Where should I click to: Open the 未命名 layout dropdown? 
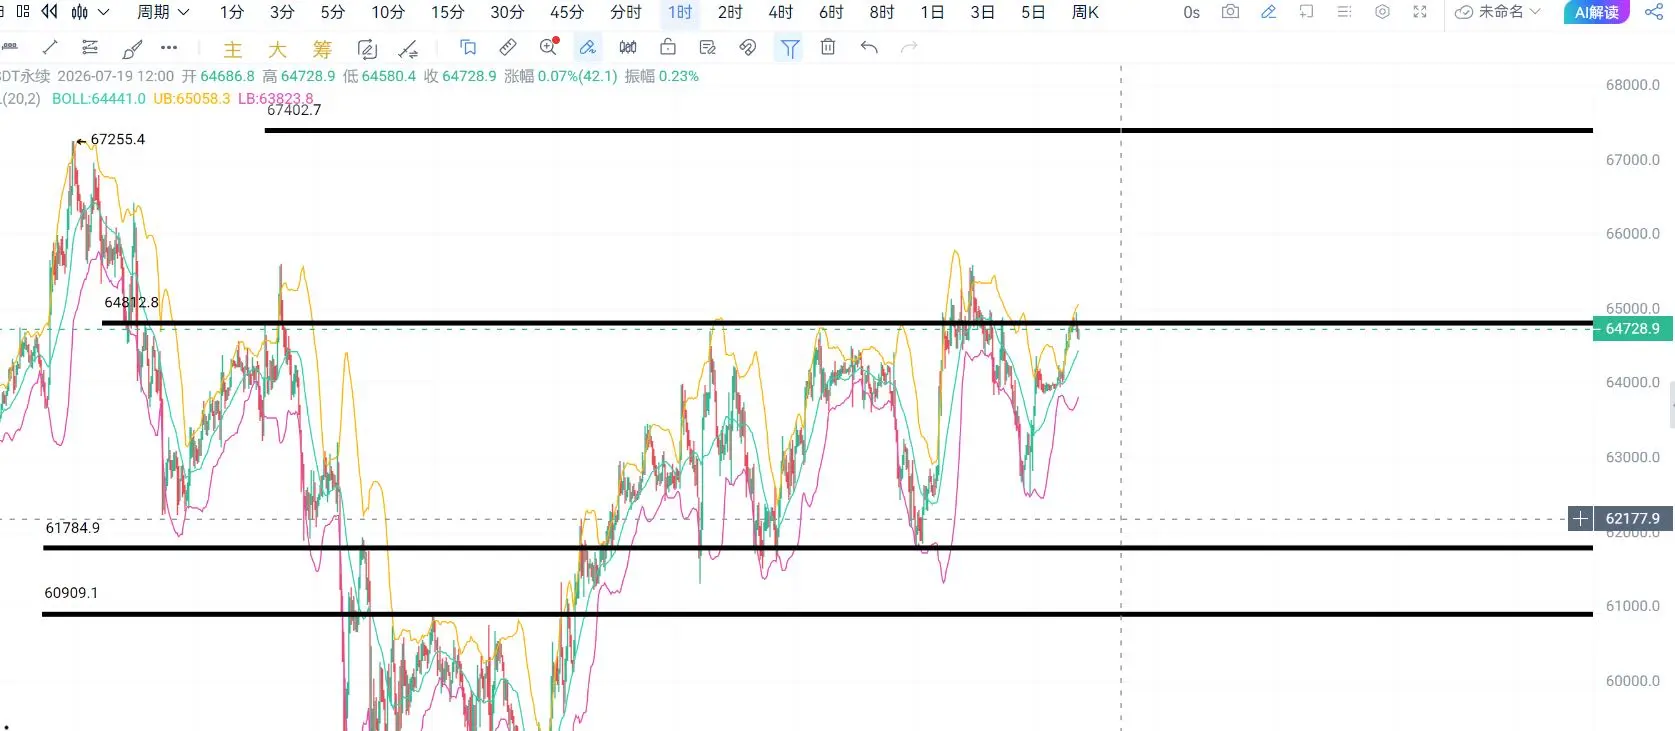coord(1498,12)
